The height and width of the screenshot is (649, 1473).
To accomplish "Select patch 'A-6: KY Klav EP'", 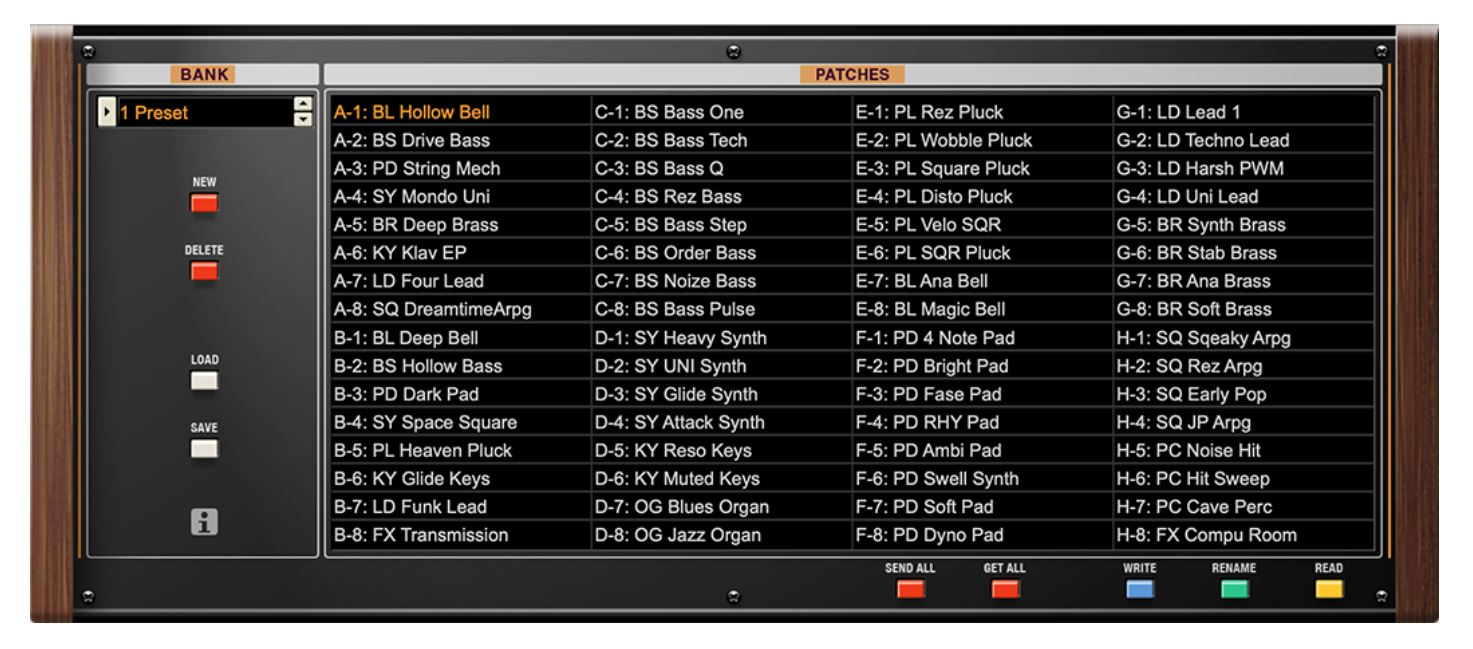I will 461,253.
